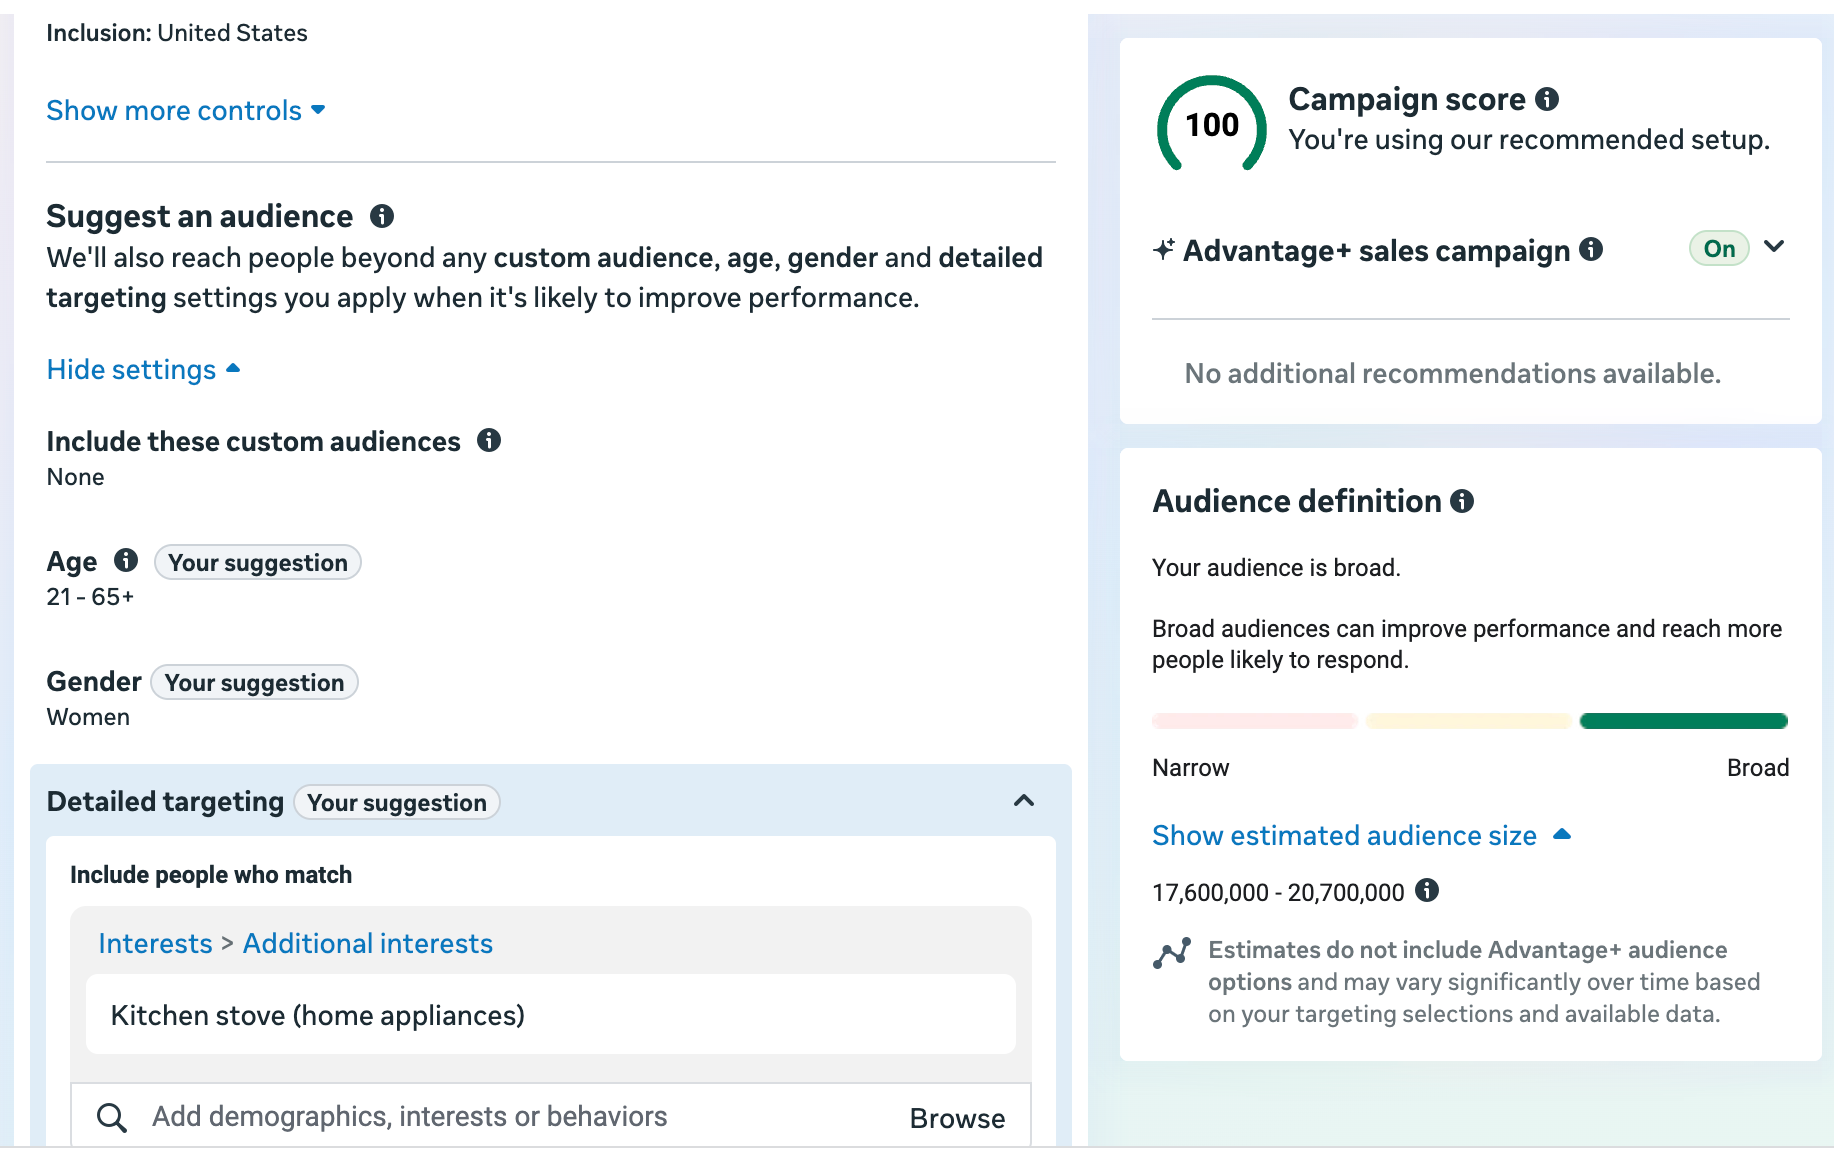
Task: Click info icon next to Campaign score
Action: 1547,99
